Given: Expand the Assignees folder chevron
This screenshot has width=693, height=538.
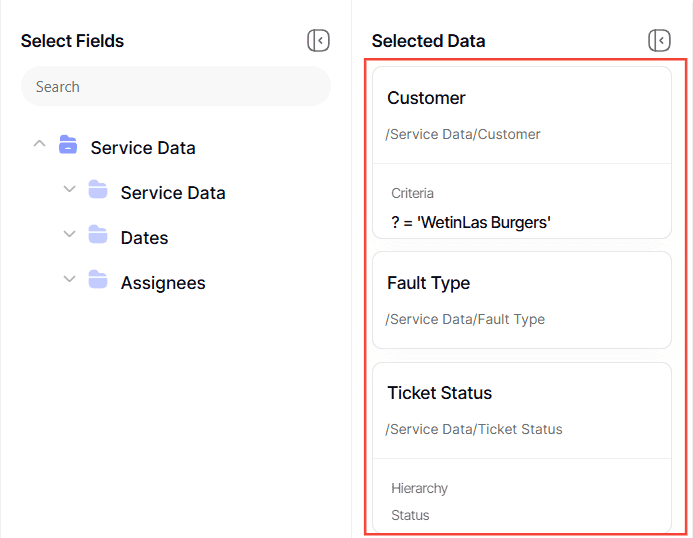Looking at the screenshot, I should coord(69,279).
